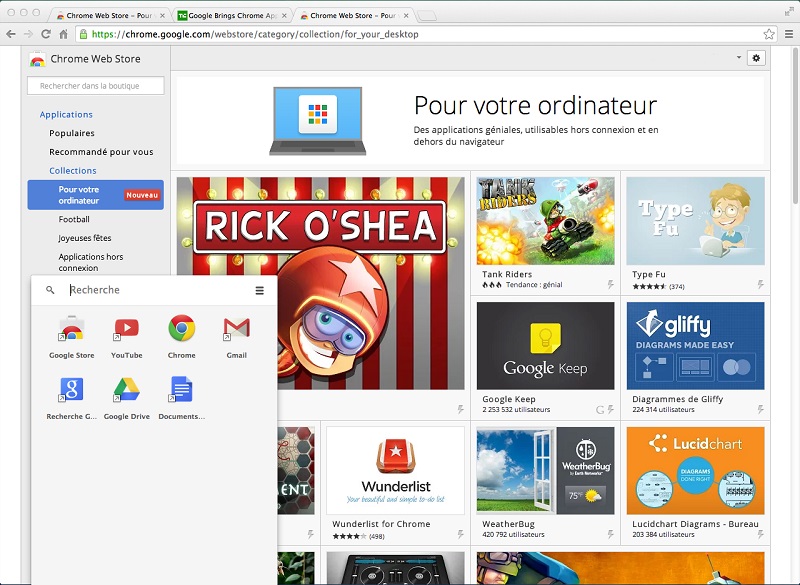Go to the browser home page icon
Image resolution: width=800 pixels, height=585 pixels.
coord(63,34)
